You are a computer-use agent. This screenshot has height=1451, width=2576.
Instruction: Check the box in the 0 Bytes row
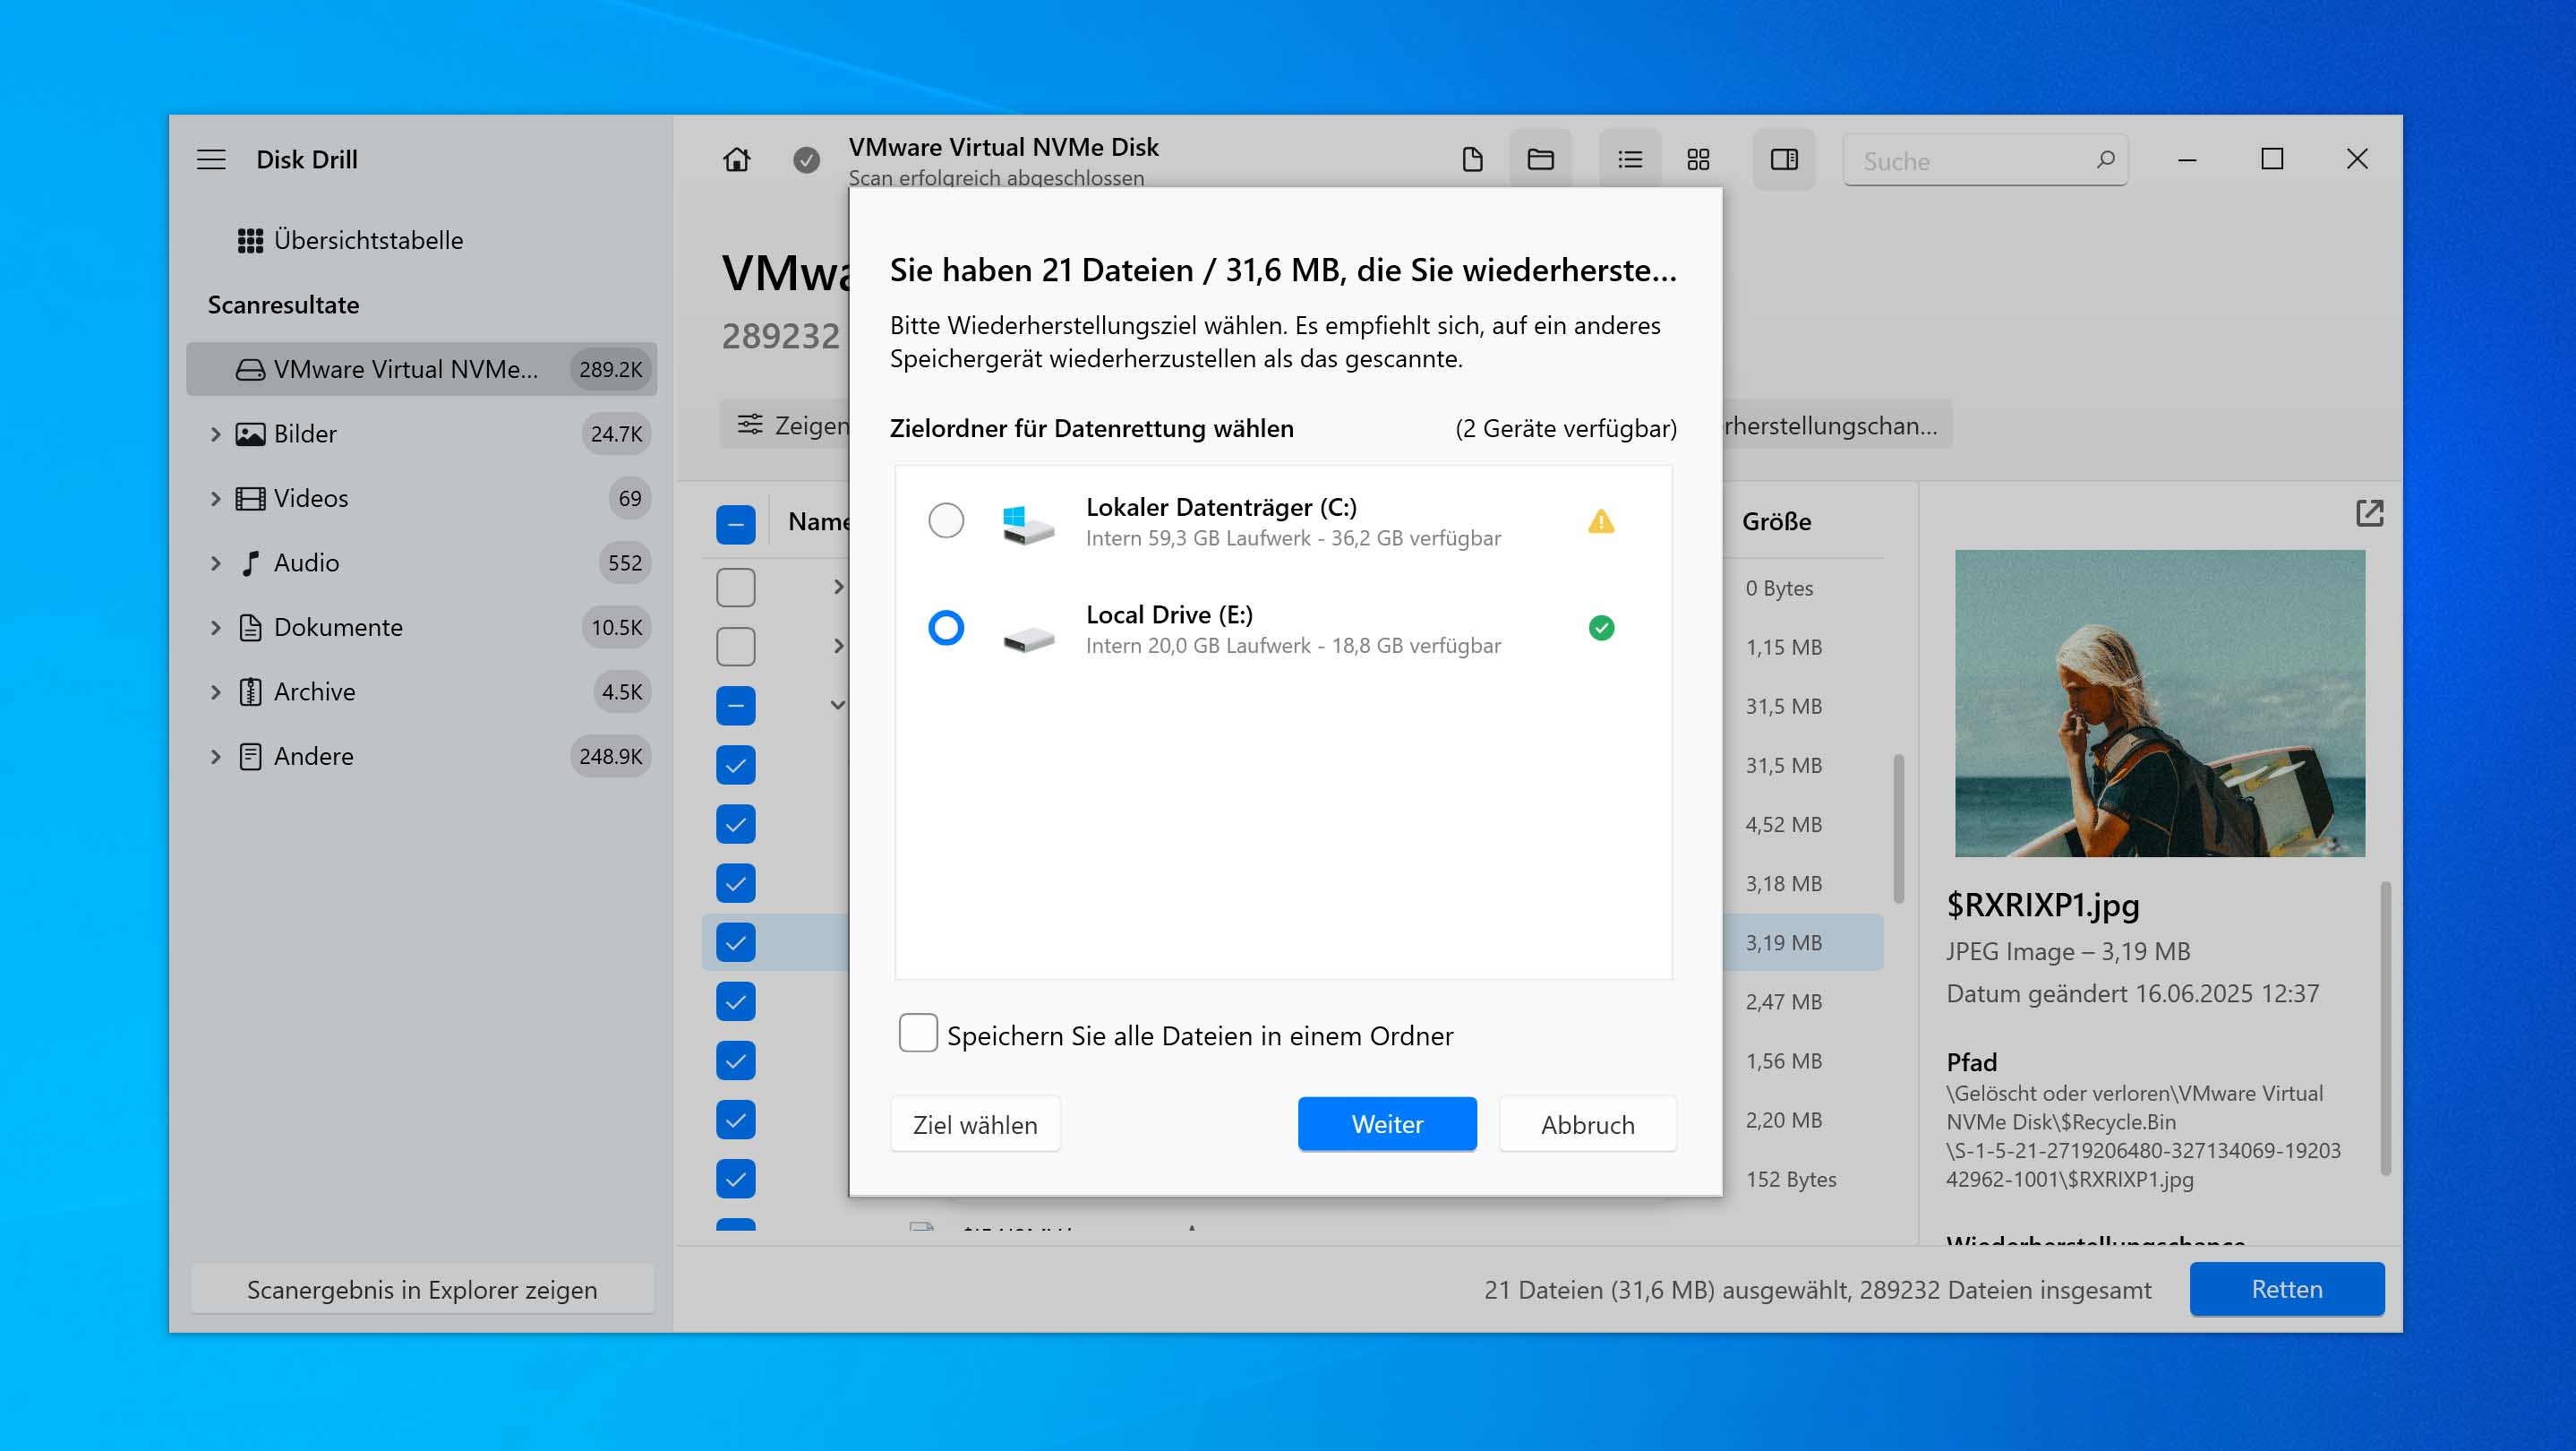click(x=735, y=588)
